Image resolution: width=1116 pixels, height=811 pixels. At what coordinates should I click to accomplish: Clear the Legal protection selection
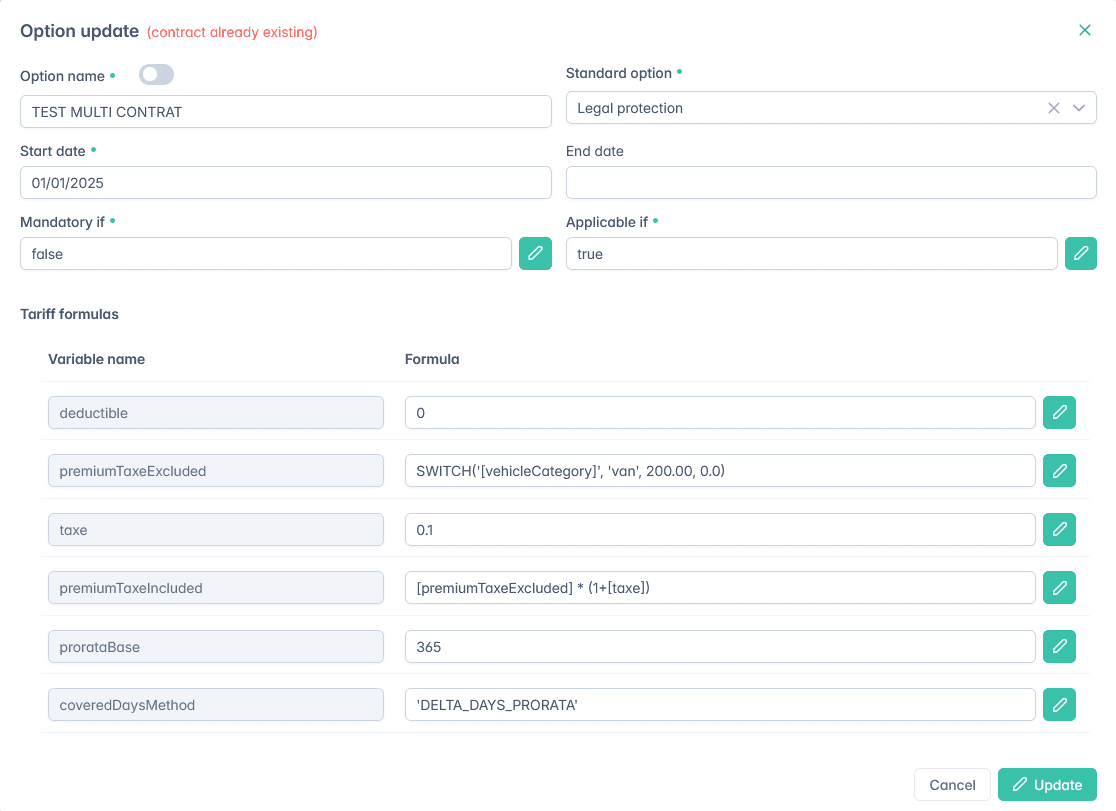coord(1053,107)
